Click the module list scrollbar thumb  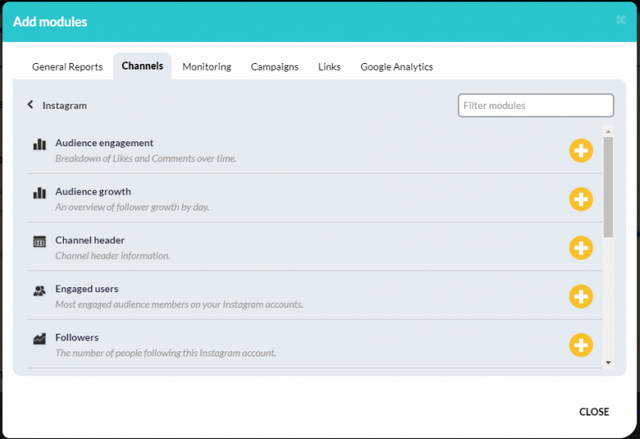click(608, 186)
